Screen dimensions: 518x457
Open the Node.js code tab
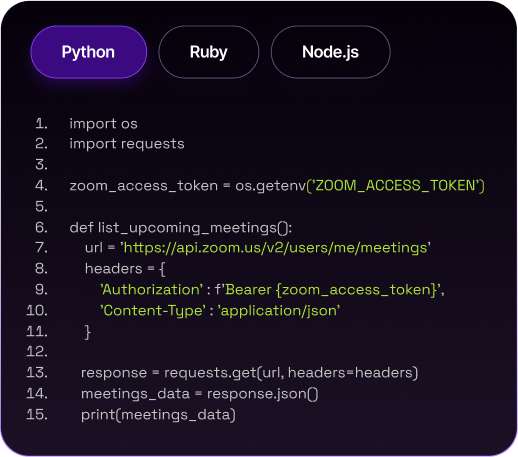(x=330, y=52)
